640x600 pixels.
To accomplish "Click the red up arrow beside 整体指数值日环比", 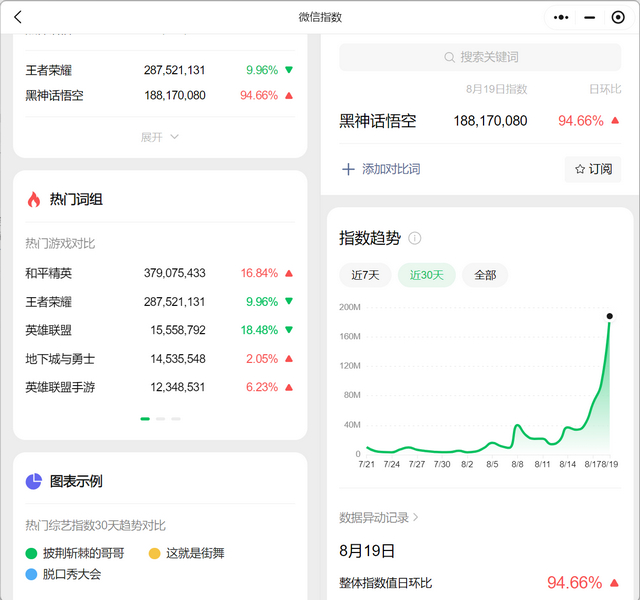I will [x=614, y=583].
